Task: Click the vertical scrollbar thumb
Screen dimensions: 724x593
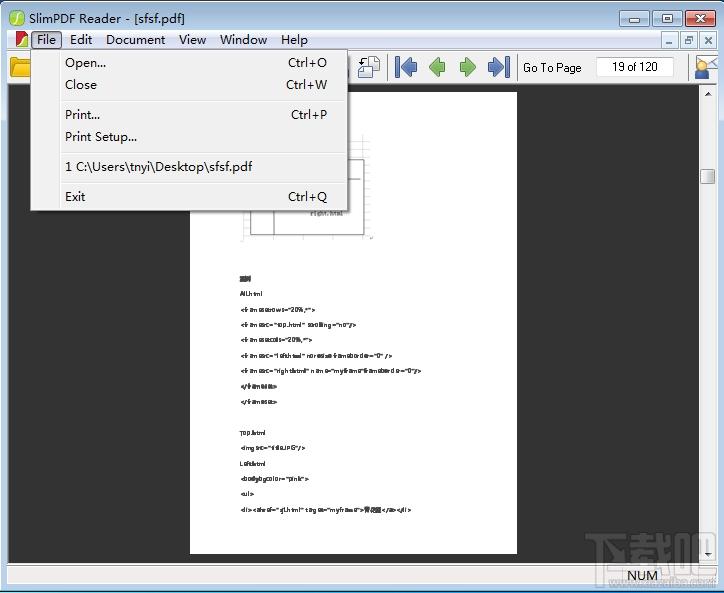Action: [x=707, y=176]
